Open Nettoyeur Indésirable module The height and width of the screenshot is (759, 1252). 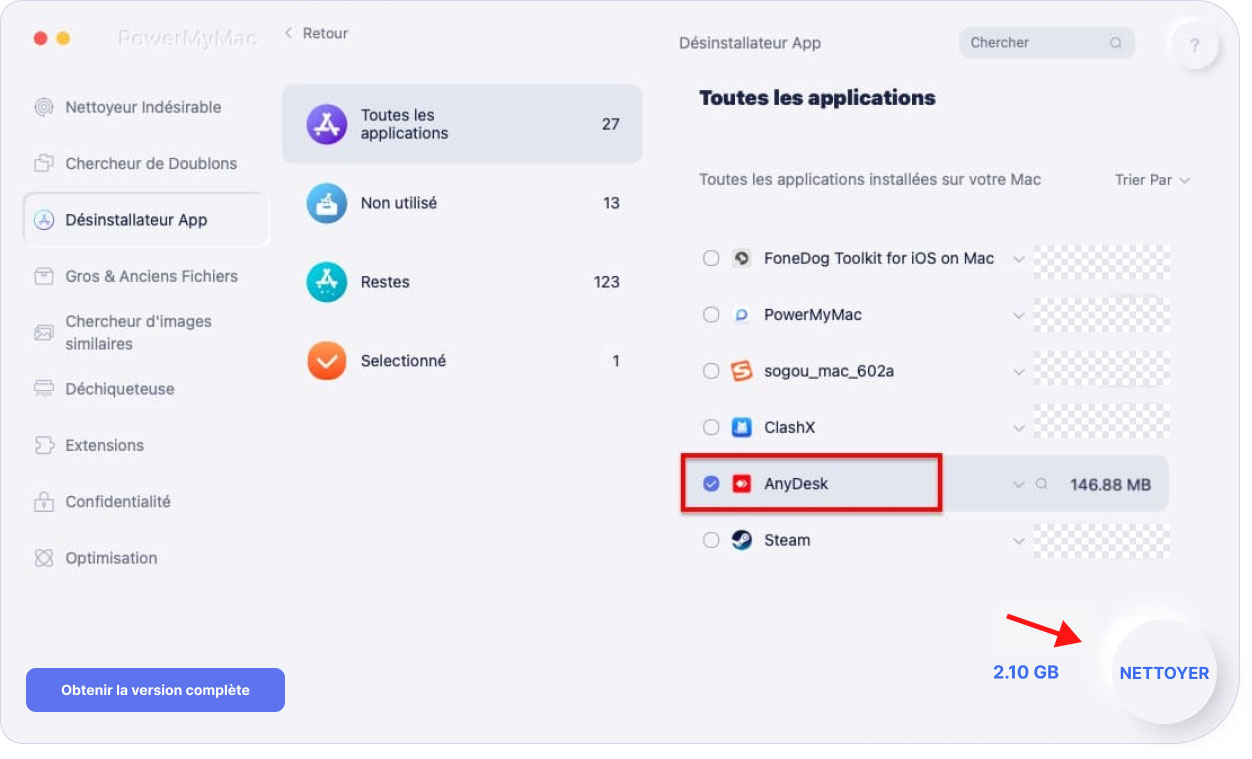pos(145,107)
